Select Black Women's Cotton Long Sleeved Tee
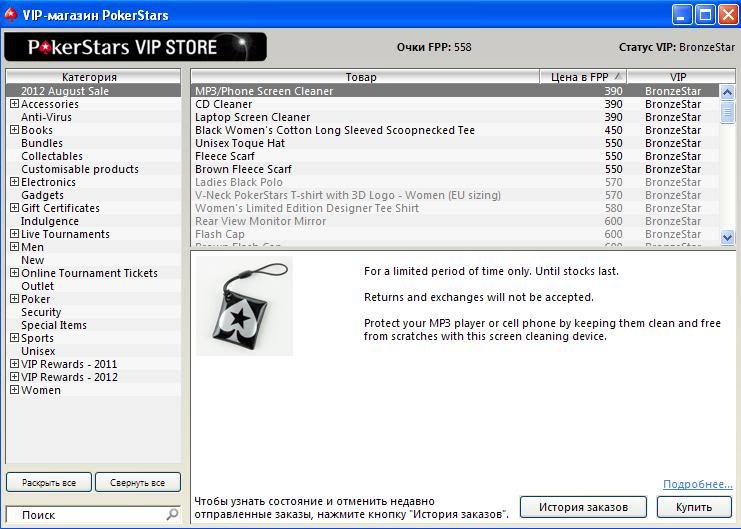 point(455,130)
